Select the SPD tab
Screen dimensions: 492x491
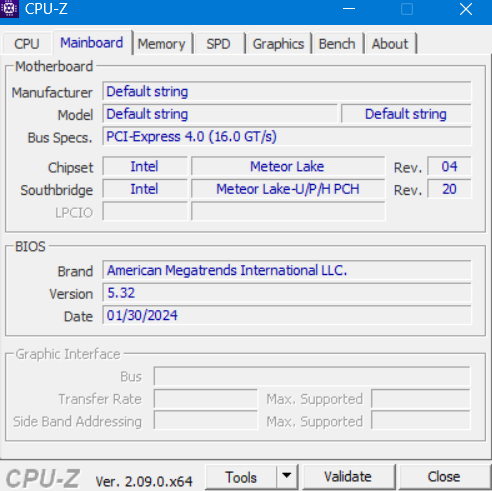(x=218, y=44)
